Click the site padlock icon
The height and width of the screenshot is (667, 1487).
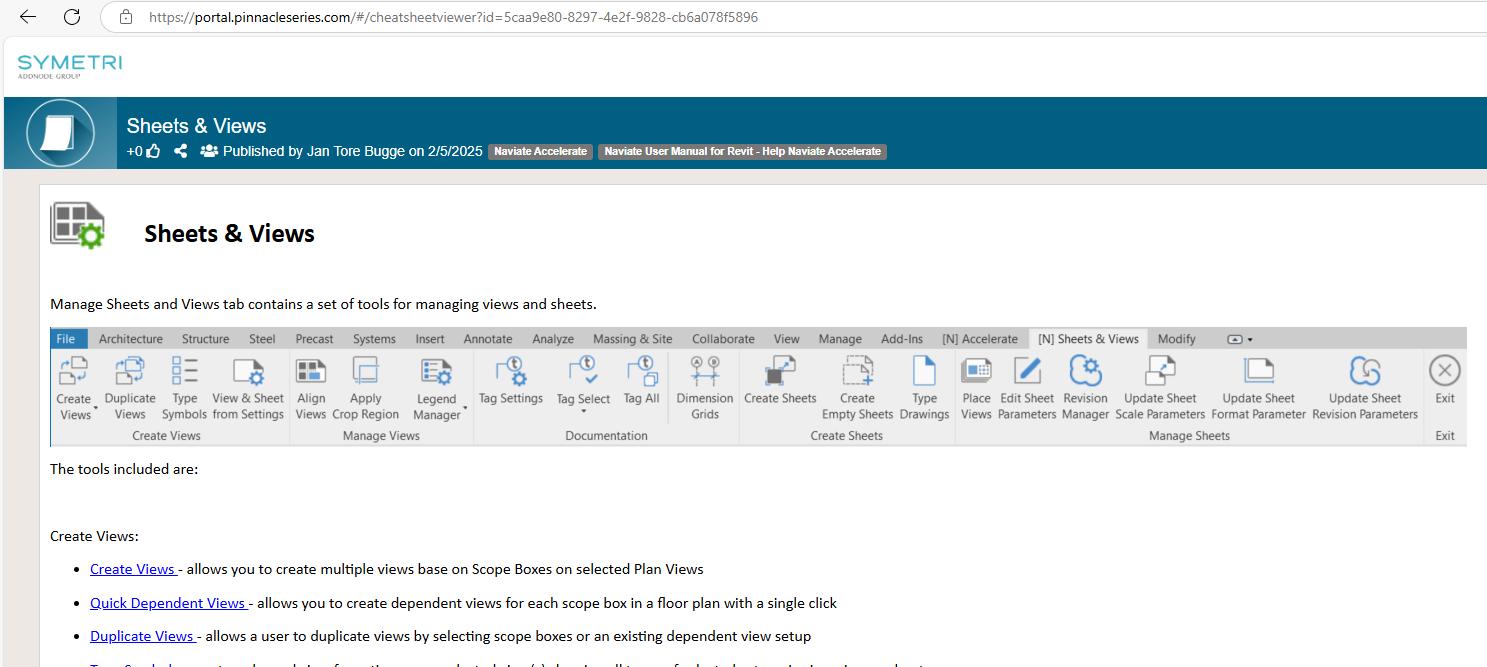click(x=125, y=17)
